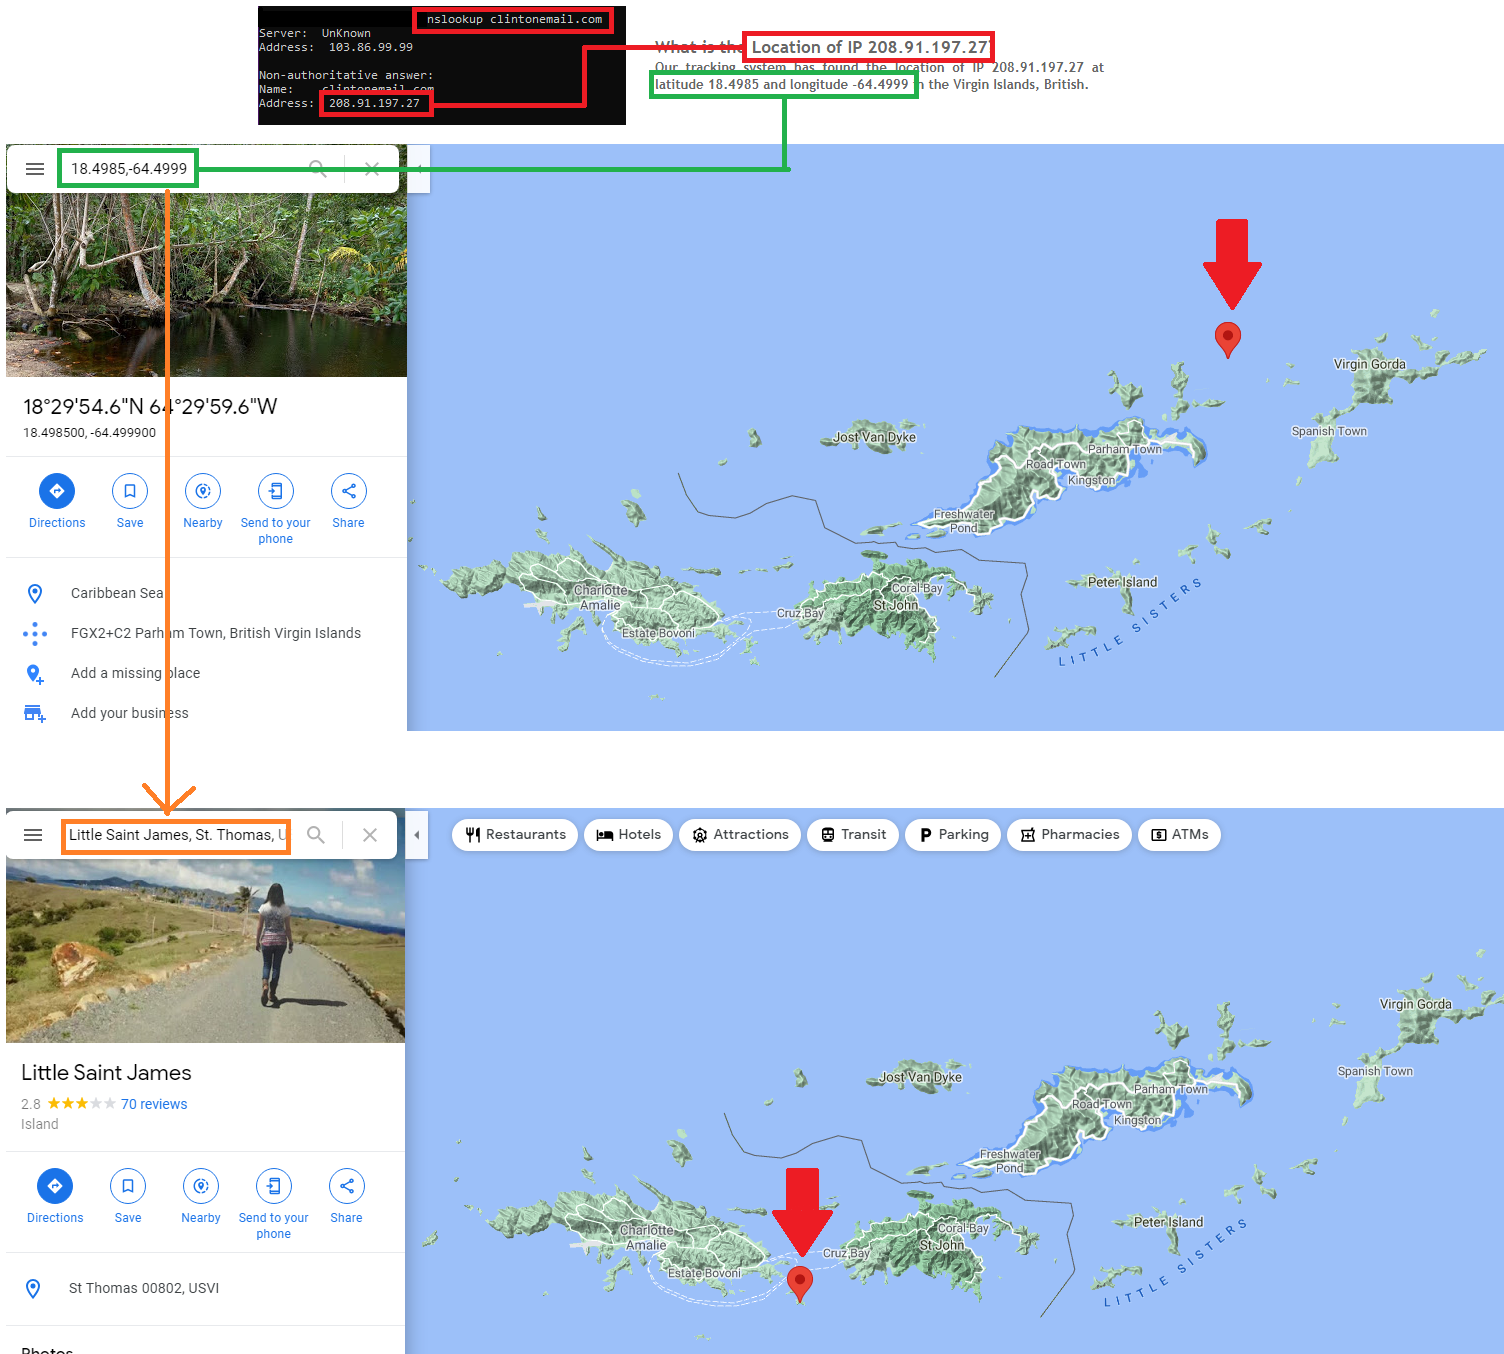Click St Thomas 00802, USVI address text

click(144, 1288)
